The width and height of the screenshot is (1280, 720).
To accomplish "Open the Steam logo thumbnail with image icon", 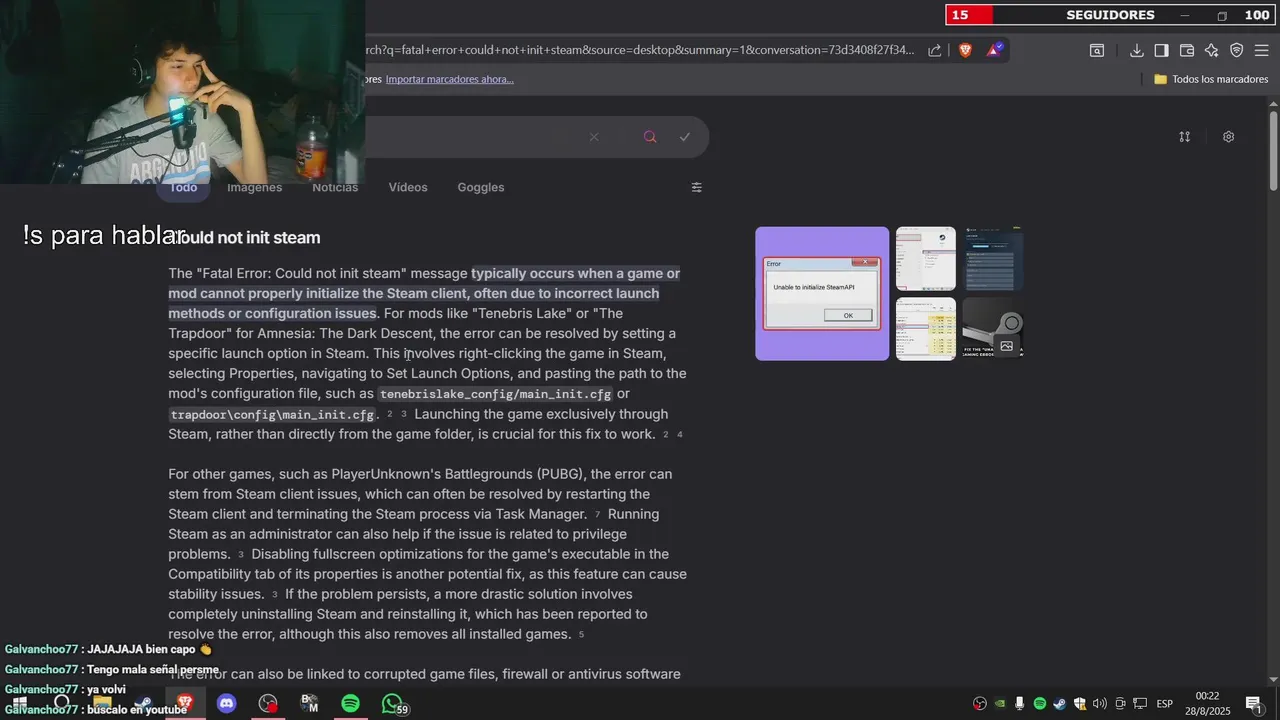I will [993, 329].
